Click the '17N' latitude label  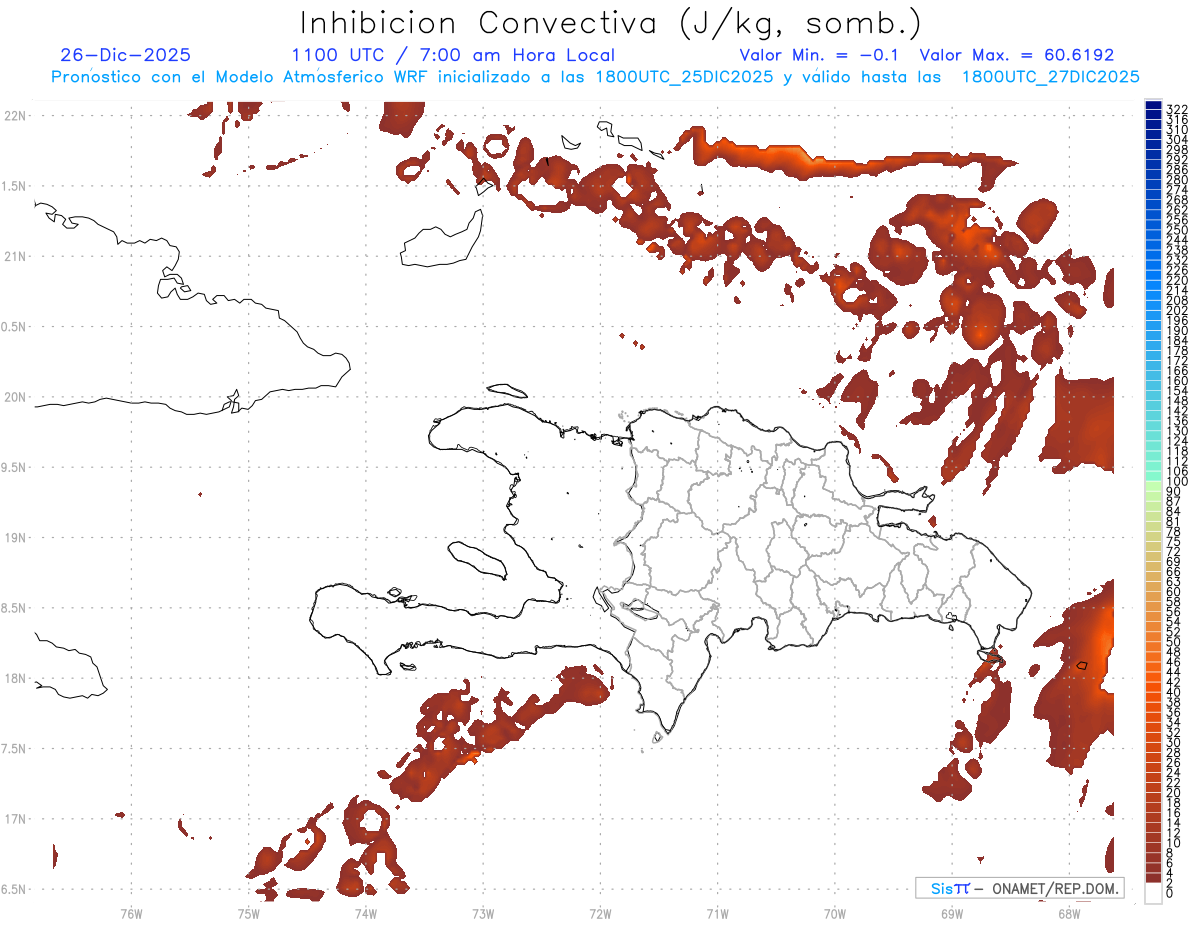(16, 819)
